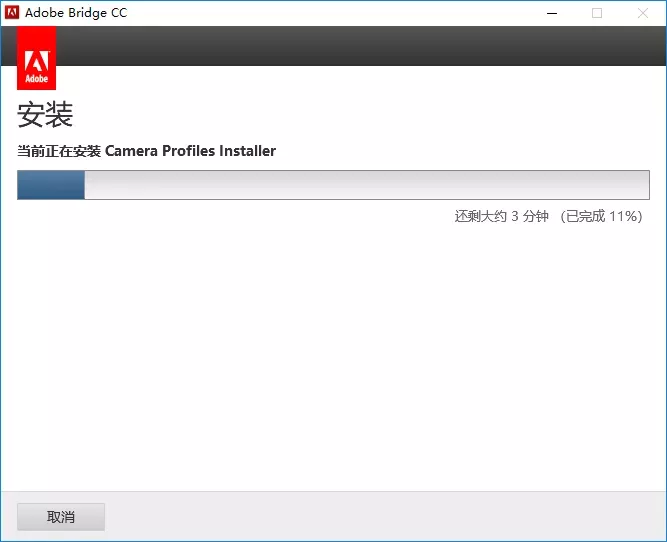The width and height of the screenshot is (667, 542).
Task: Click the 当前正在安装 status label
Action: pyautogui.click(x=59, y=151)
